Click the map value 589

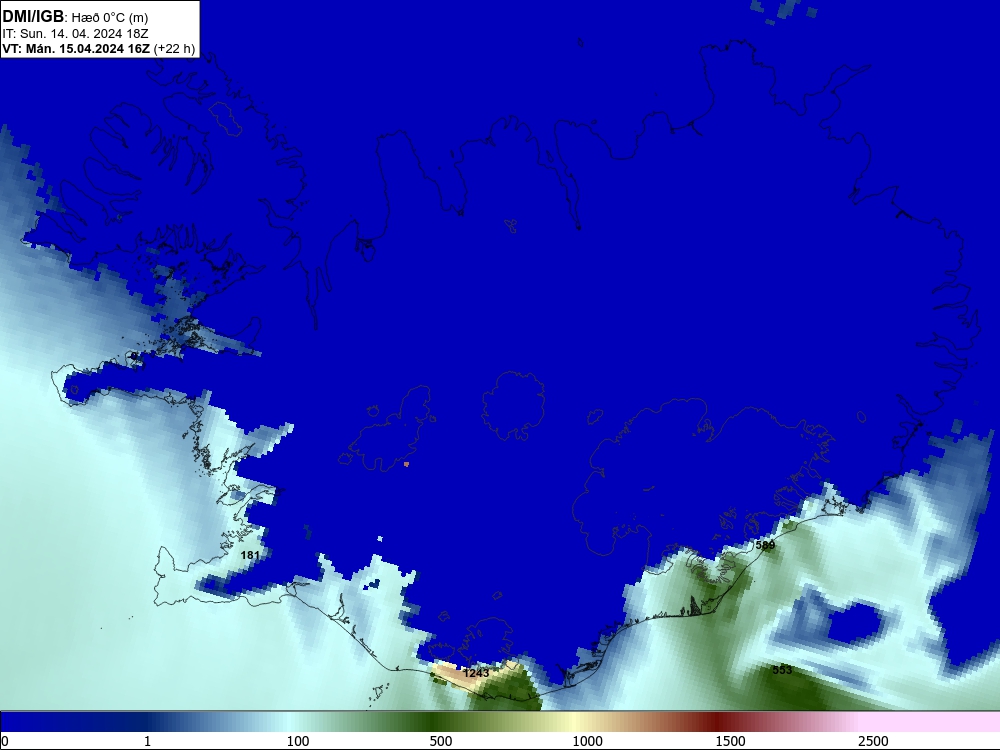(765, 545)
